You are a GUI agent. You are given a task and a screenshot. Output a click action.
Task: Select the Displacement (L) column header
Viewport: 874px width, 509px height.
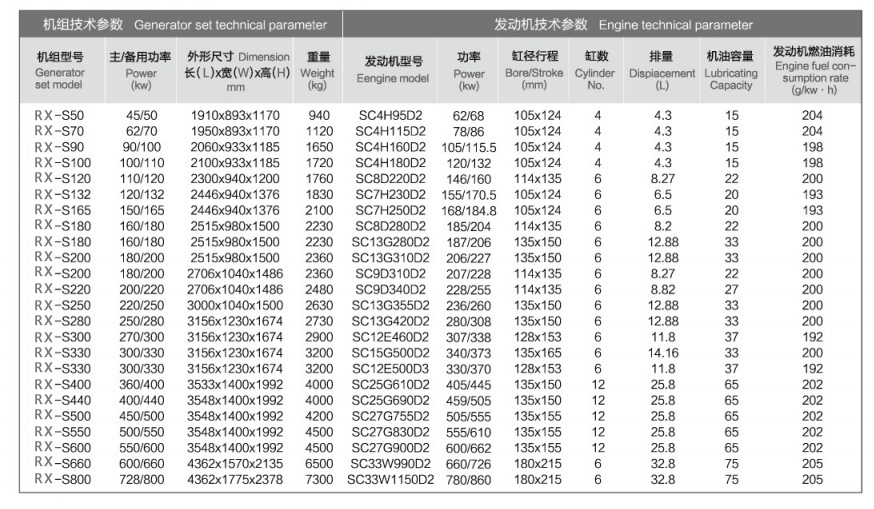pos(662,70)
